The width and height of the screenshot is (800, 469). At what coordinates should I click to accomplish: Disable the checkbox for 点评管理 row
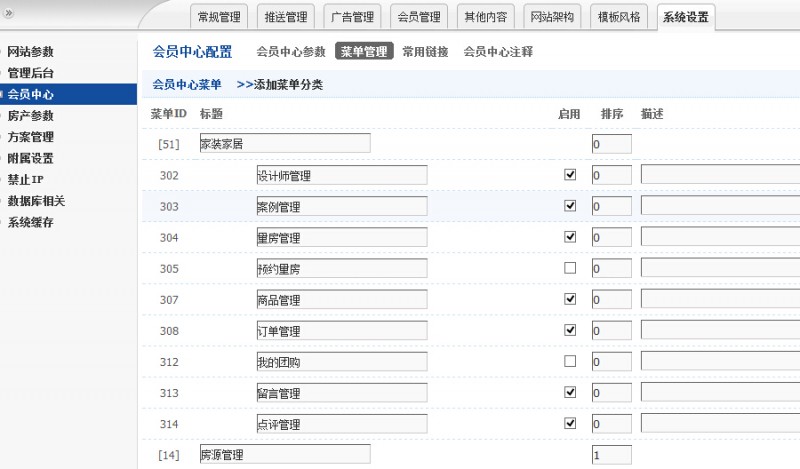pos(570,423)
